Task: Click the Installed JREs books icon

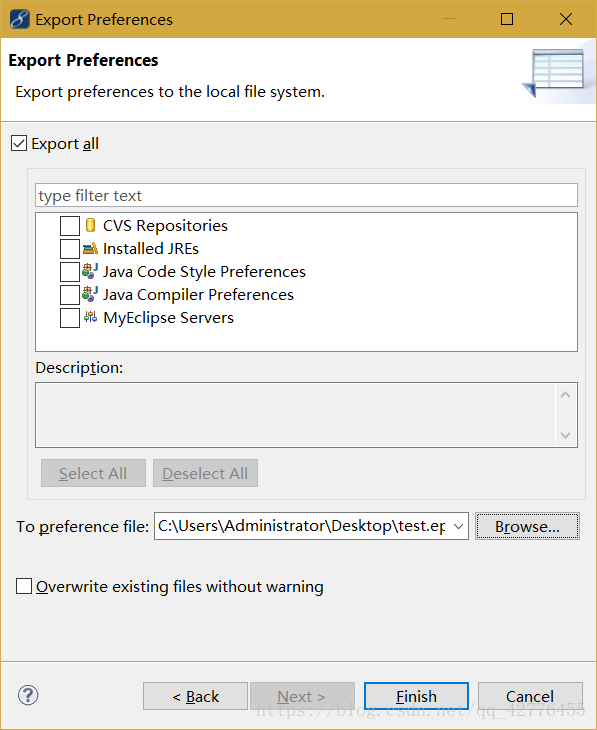Action: pos(90,249)
